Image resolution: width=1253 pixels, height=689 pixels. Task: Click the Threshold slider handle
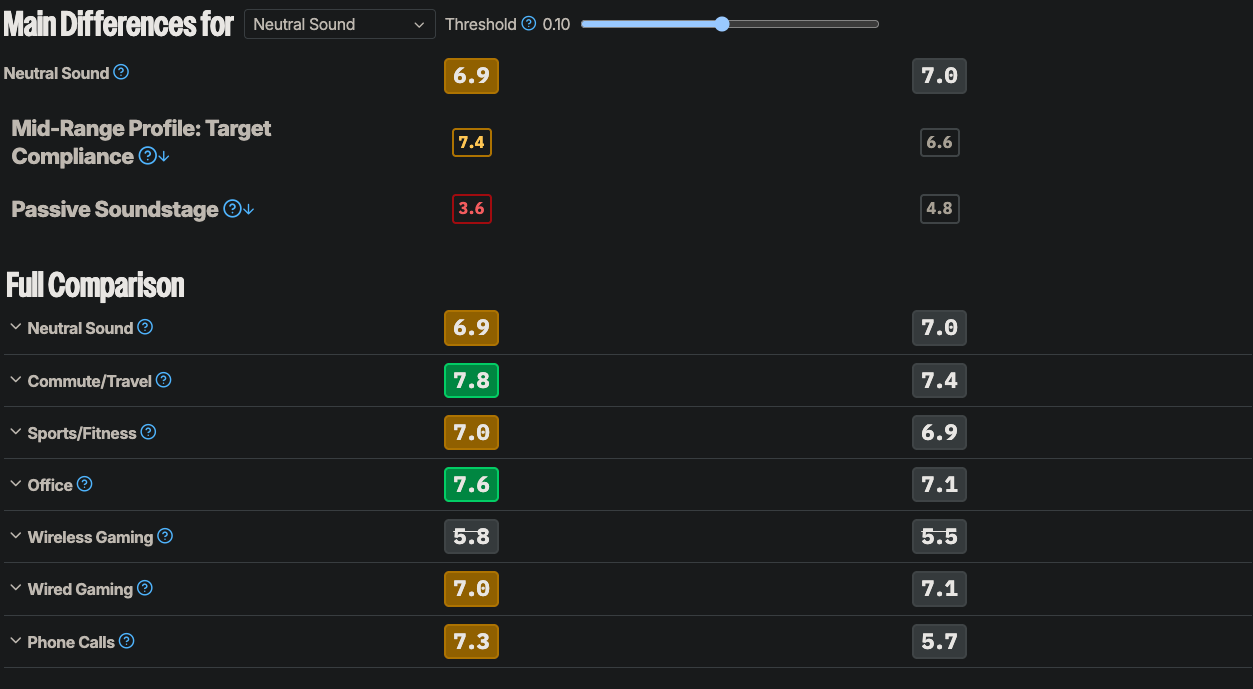722,24
